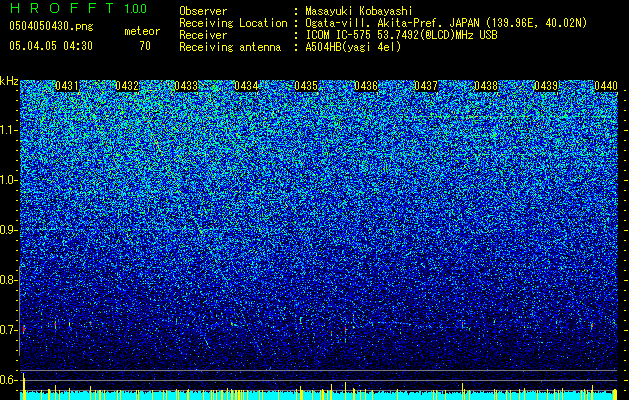Click the meteor count value 70
Screen dimensions: 629x400
point(145,46)
